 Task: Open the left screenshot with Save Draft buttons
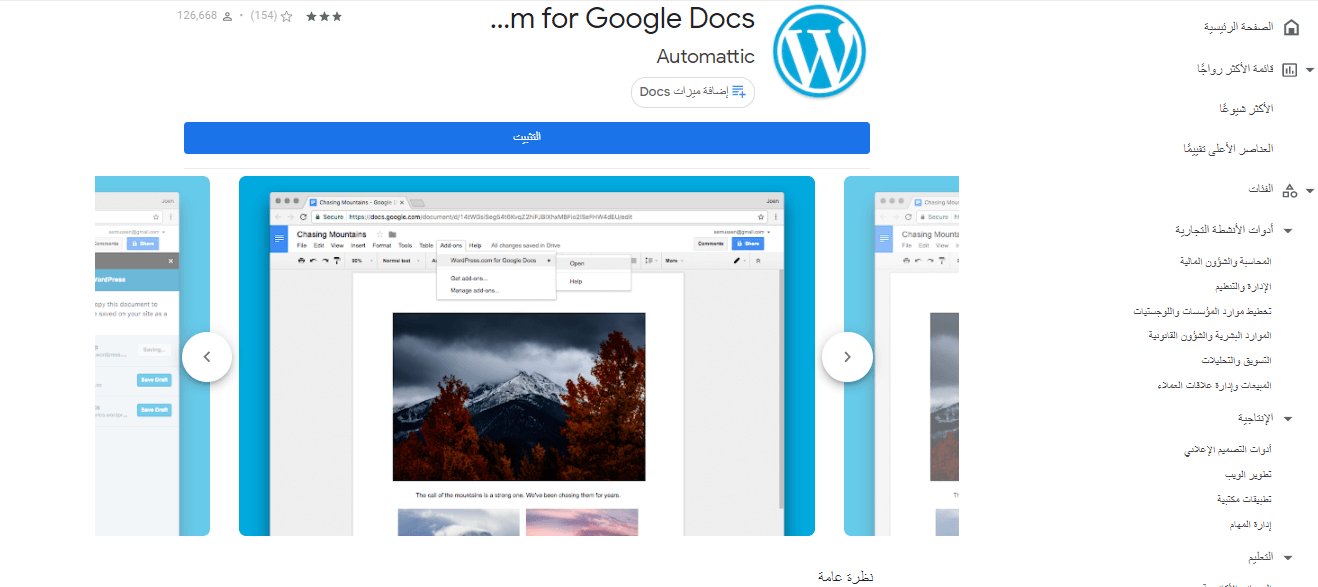pos(152,356)
